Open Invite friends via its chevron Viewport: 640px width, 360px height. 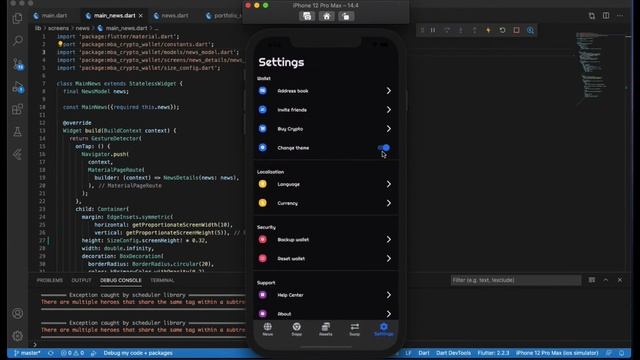[x=389, y=110]
